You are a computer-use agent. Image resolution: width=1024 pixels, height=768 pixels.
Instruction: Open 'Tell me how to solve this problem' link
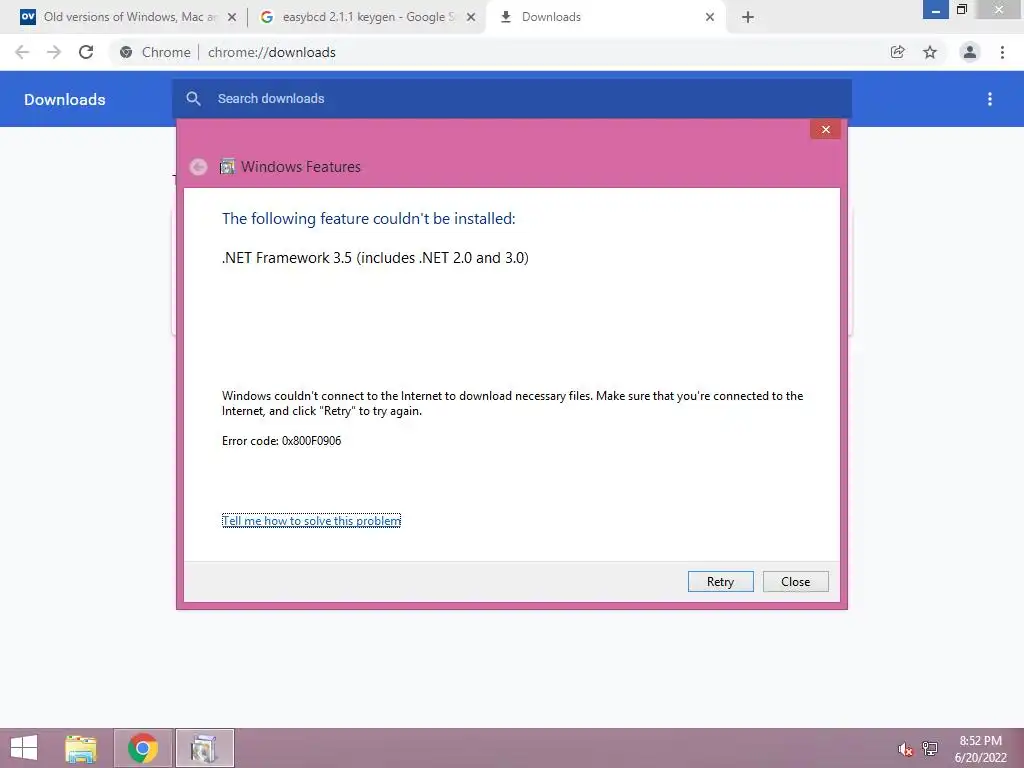(x=312, y=520)
